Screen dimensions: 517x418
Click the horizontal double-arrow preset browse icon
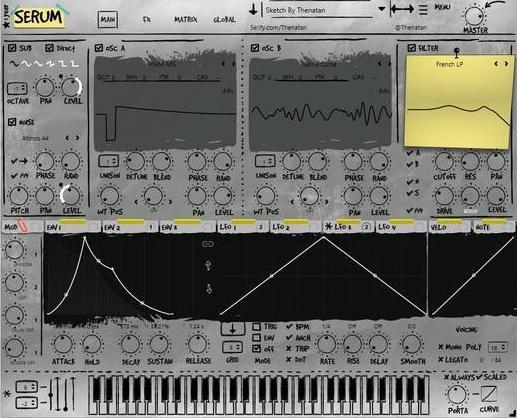(402, 9)
